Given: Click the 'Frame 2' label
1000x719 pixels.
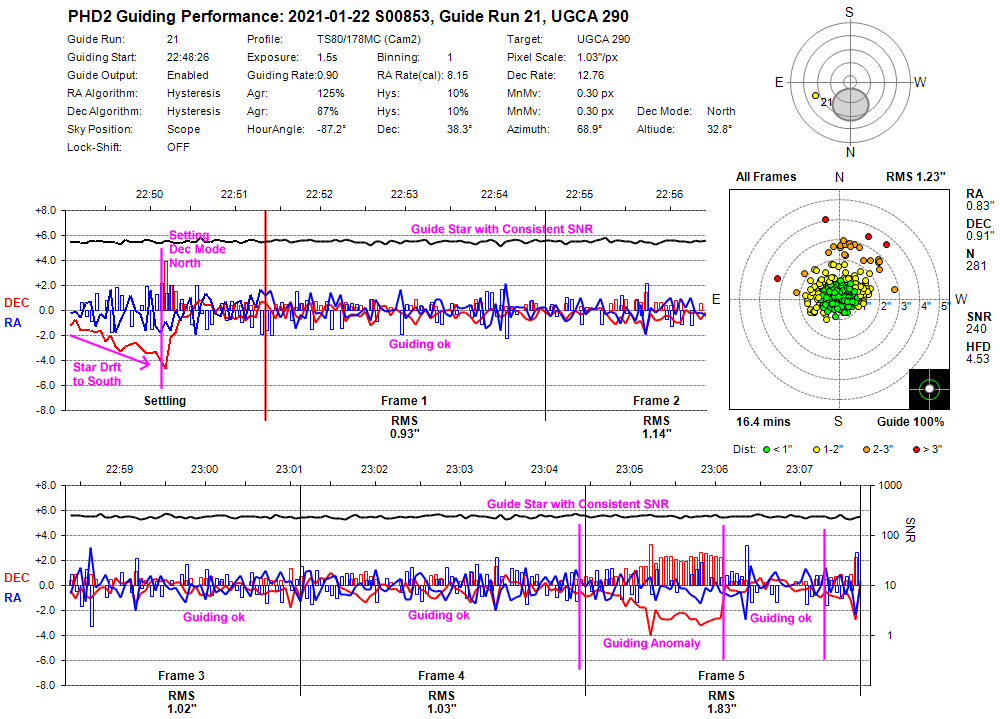Looking at the screenshot, I should coord(656,401).
